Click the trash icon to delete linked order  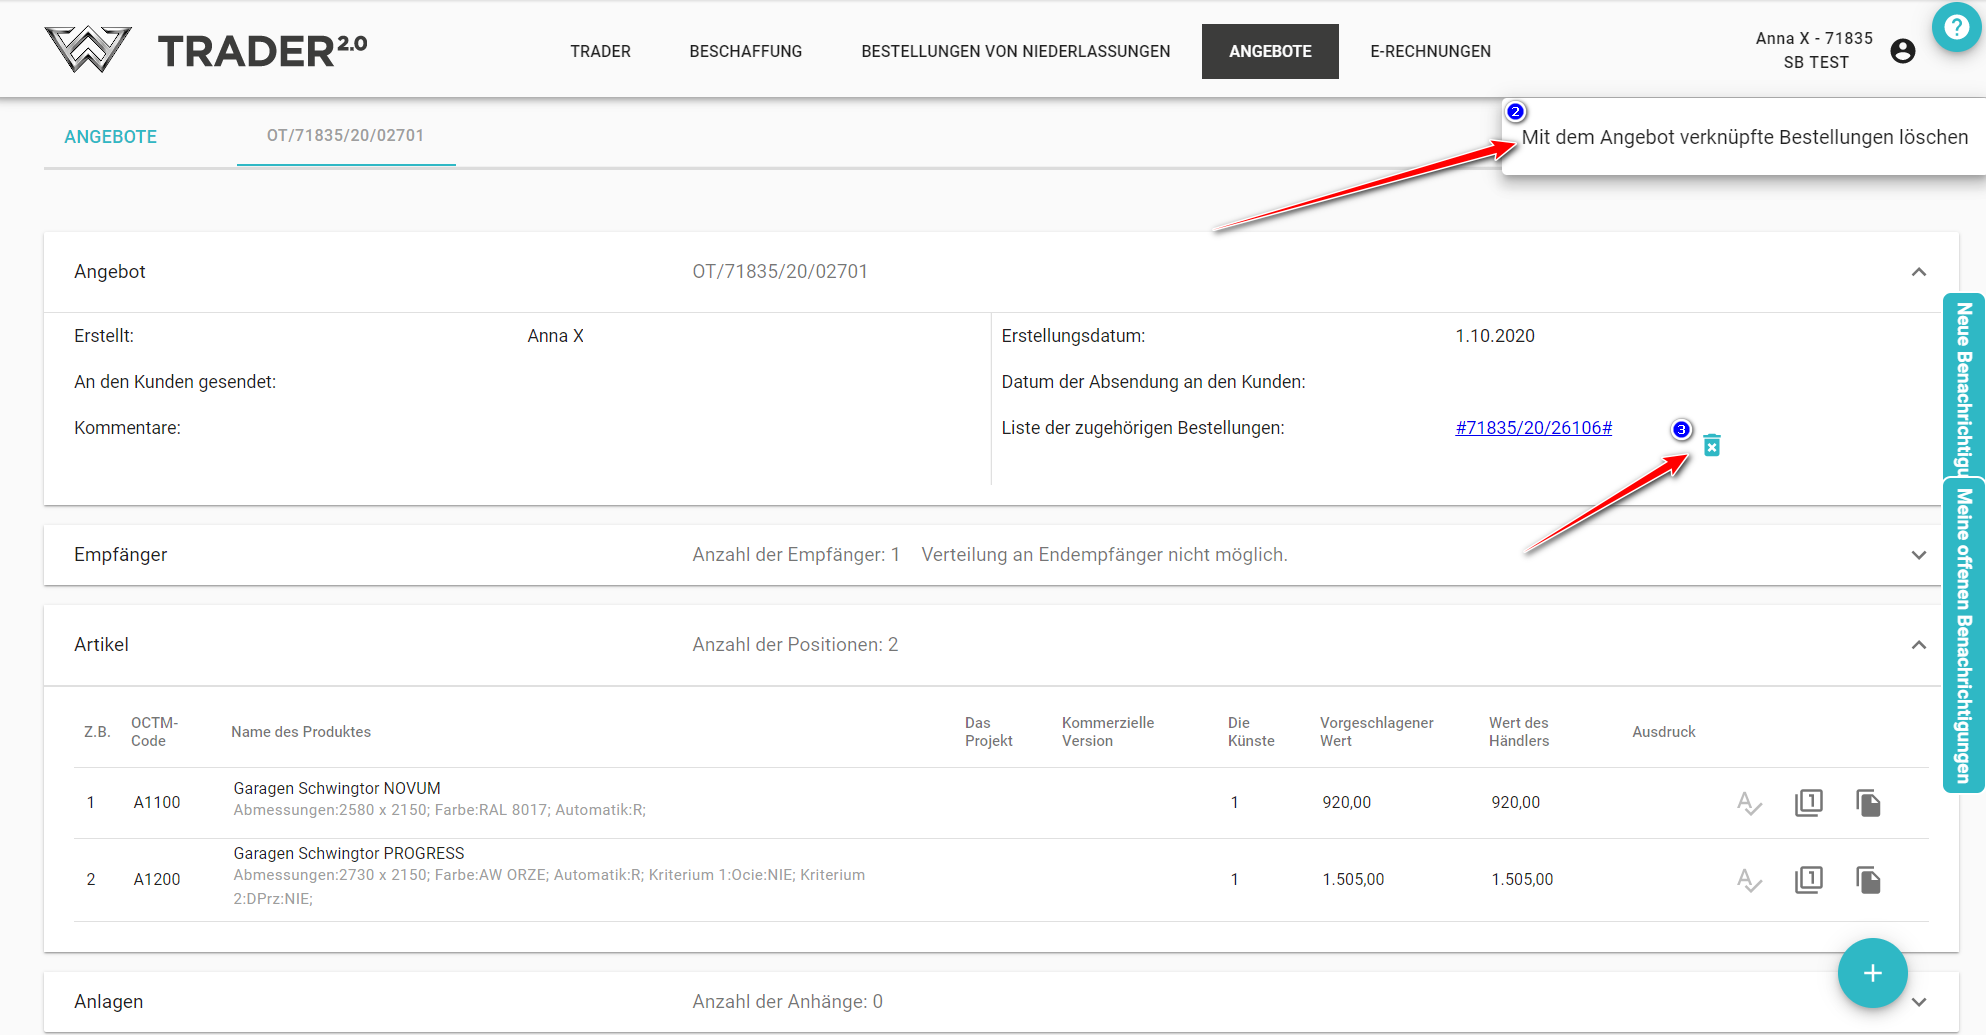coord(1711,445)
